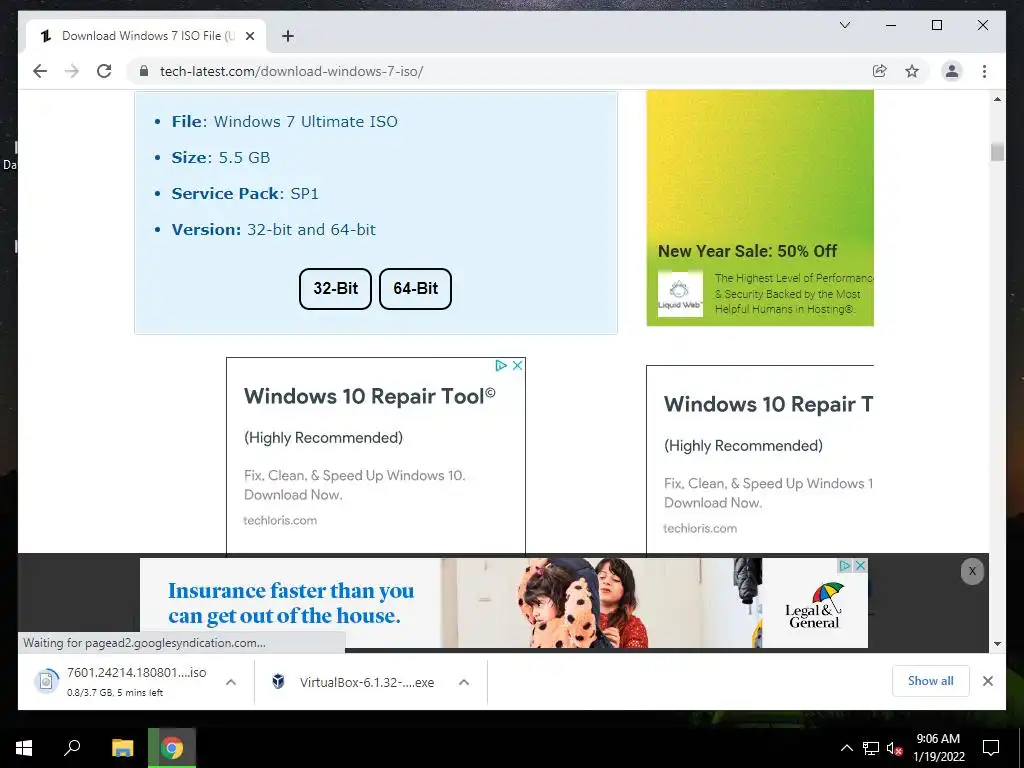Open AdChoices on Legal & General banner

coord(845,566)
